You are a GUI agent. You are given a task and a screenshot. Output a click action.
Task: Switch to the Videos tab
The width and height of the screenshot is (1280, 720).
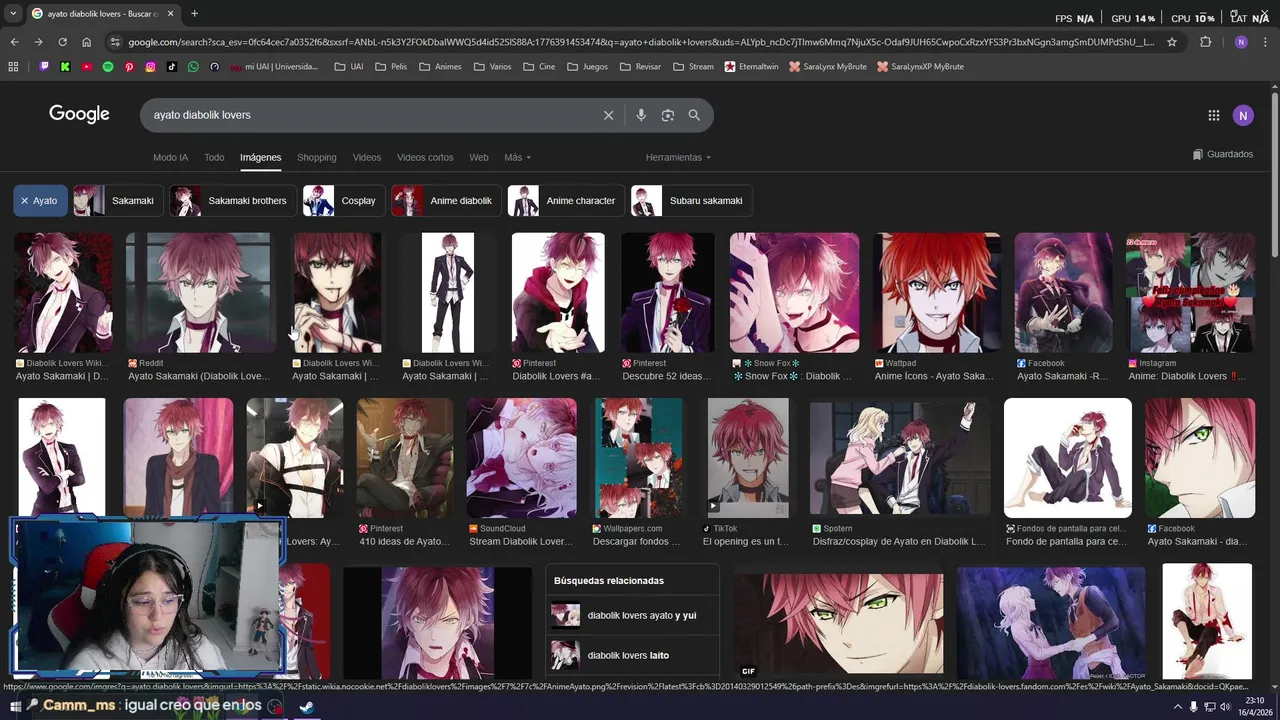coord(367,157)
